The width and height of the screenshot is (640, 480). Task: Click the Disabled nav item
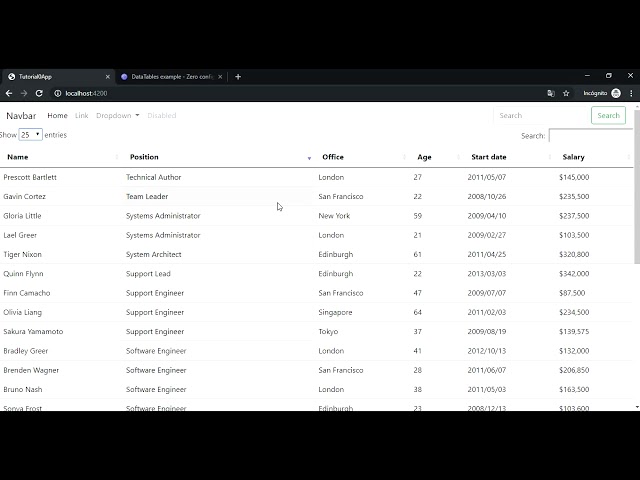(162, 116)
